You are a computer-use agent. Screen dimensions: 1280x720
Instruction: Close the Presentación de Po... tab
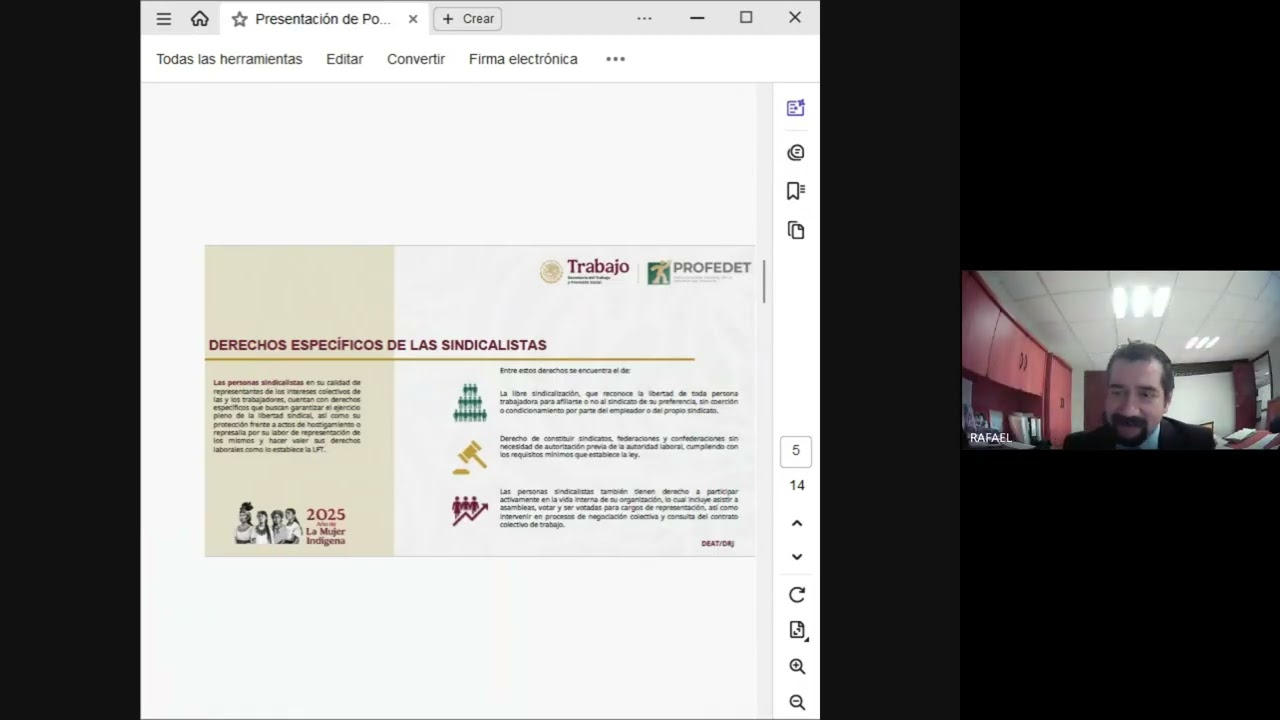413,19
